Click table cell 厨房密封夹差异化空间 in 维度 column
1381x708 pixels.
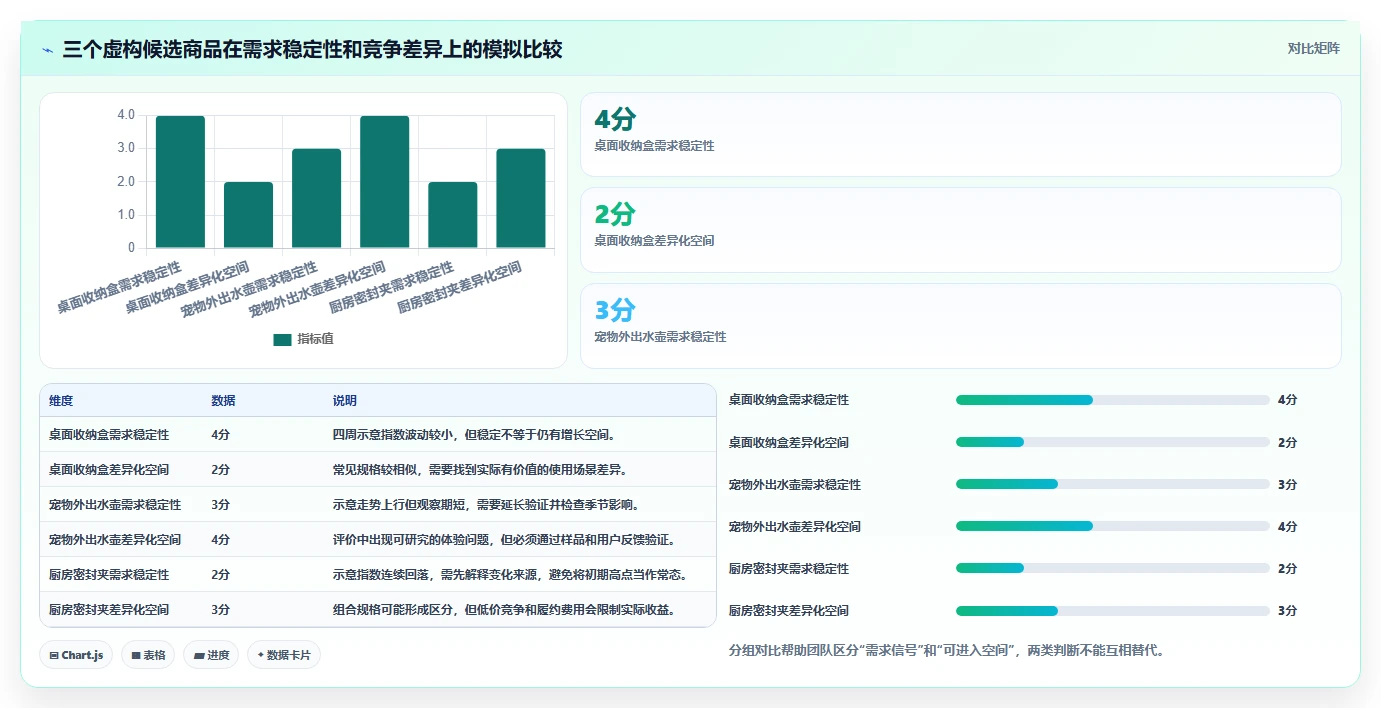(109, 609)
